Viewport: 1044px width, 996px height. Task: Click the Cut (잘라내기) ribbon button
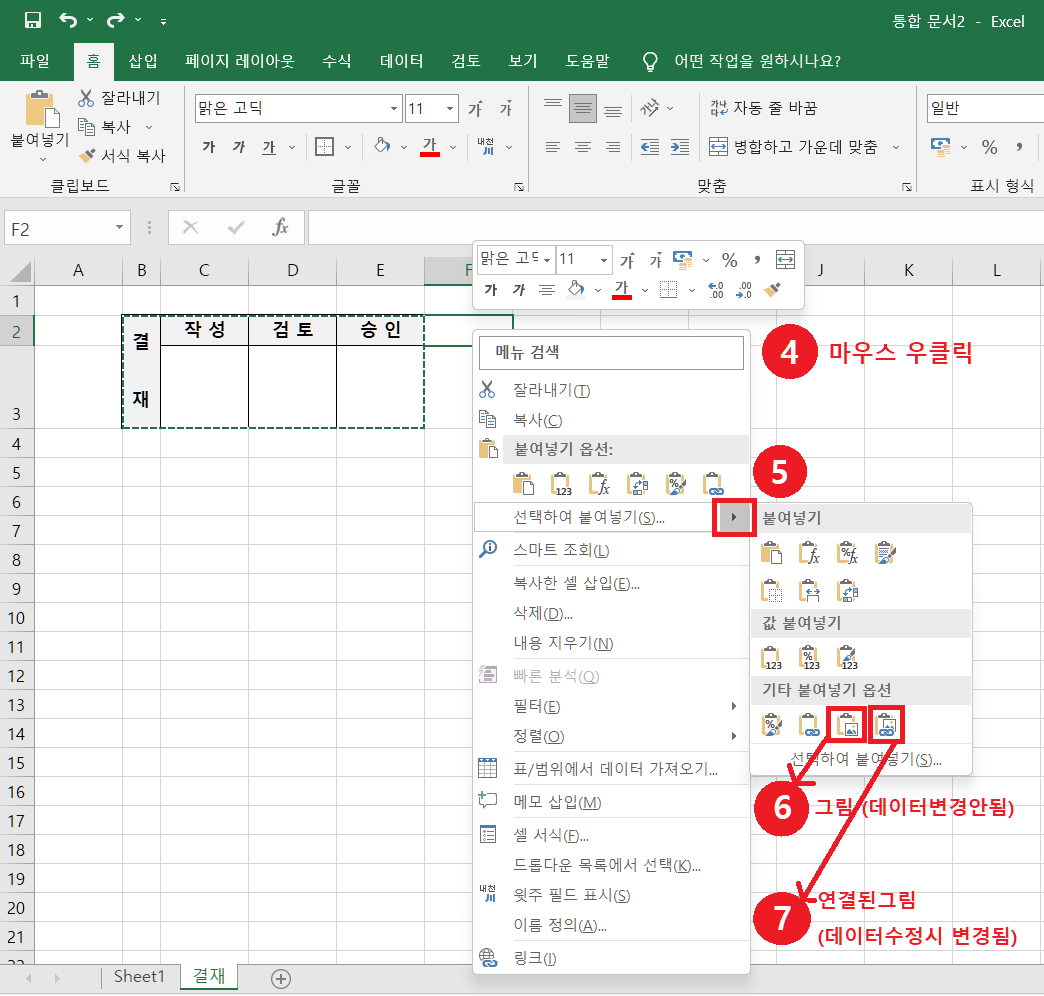[120, 98]
